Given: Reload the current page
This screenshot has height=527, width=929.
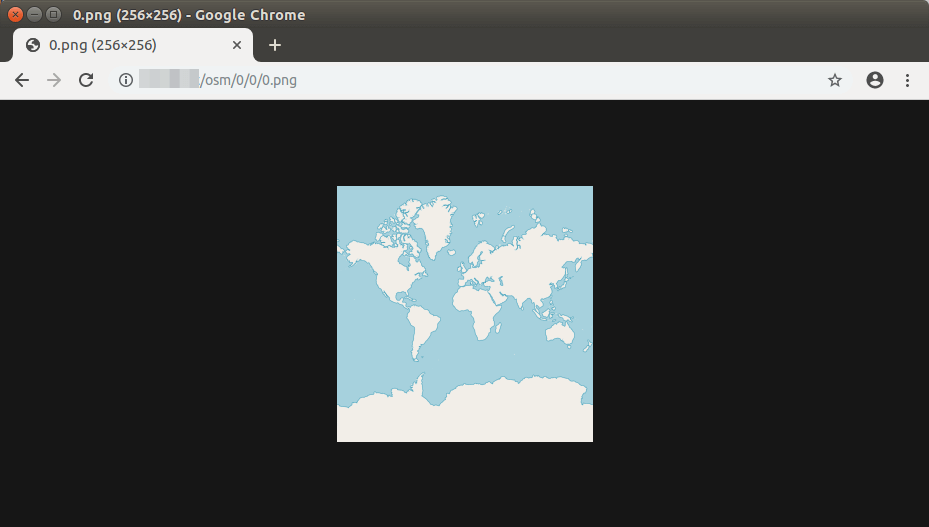Looking at the screenshot, I should pos(86,80).
